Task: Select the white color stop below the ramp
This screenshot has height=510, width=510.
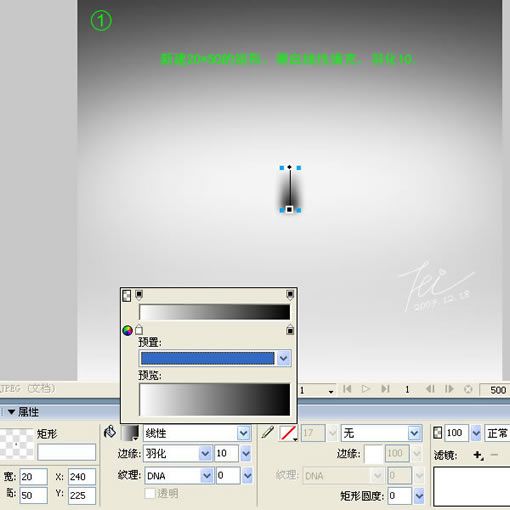Action: 139,330
